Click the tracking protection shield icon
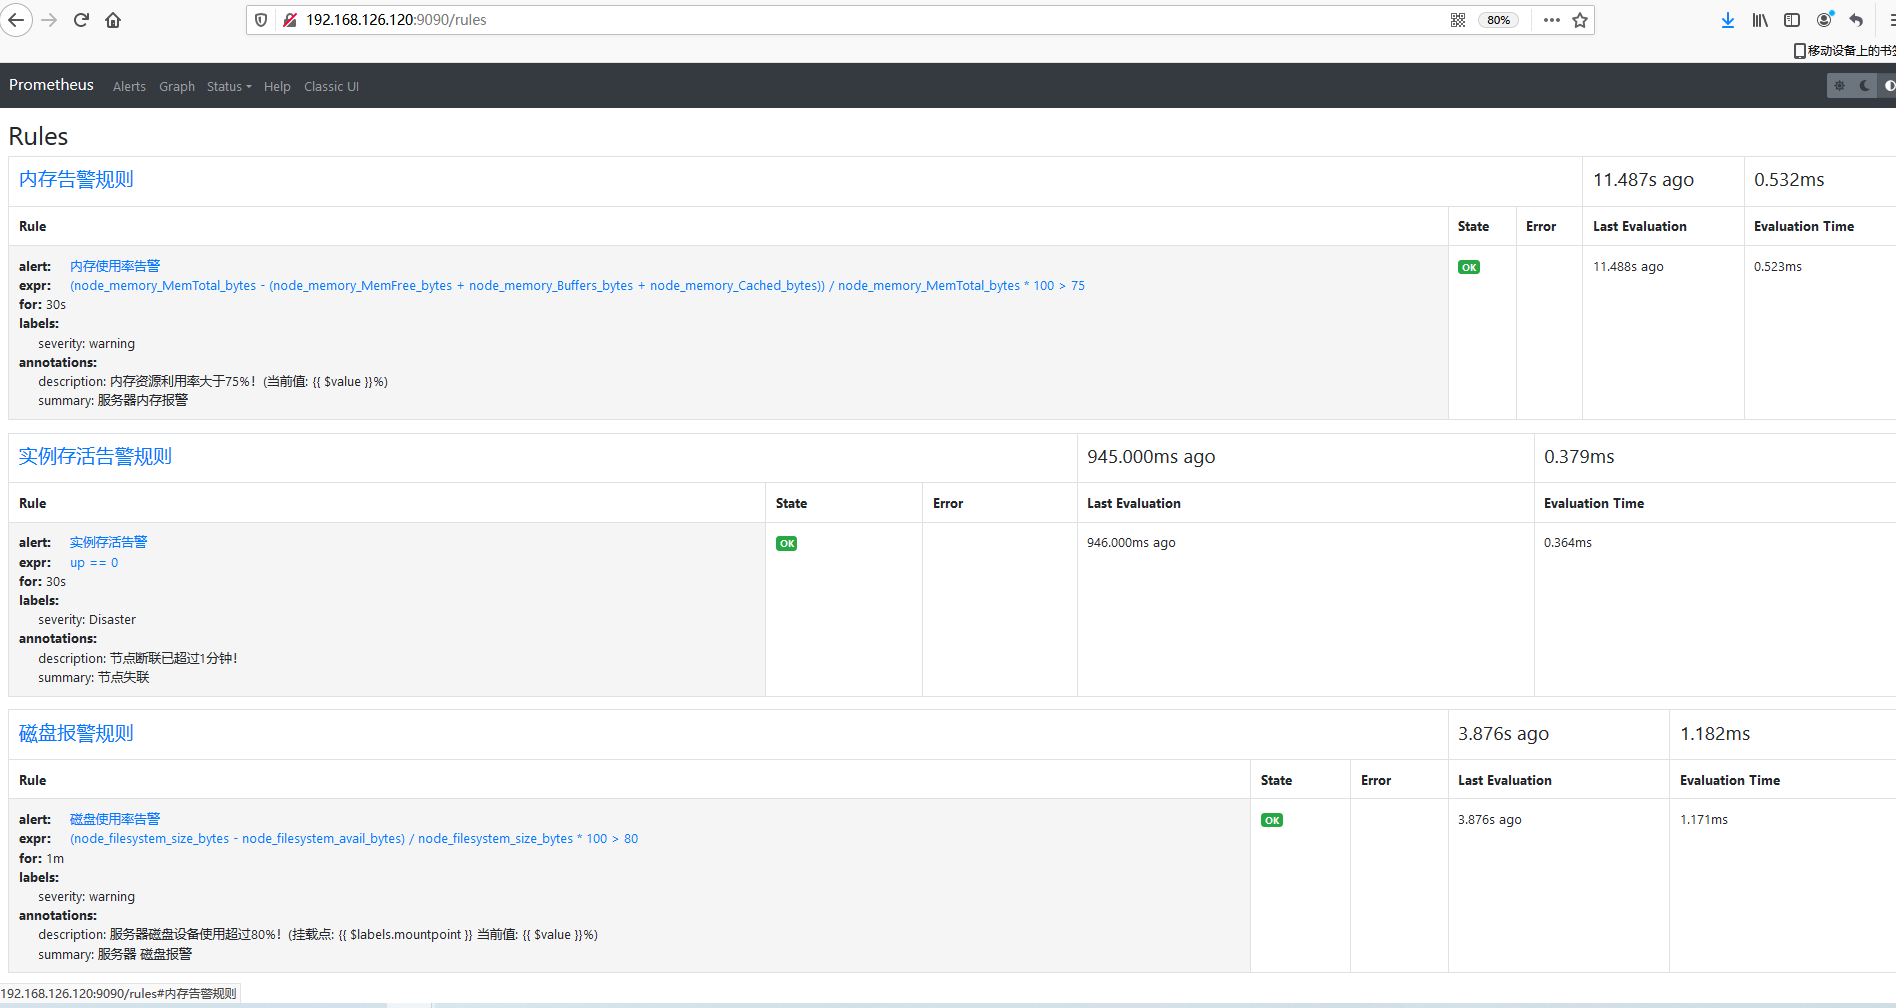 click(x=261, y=20)
